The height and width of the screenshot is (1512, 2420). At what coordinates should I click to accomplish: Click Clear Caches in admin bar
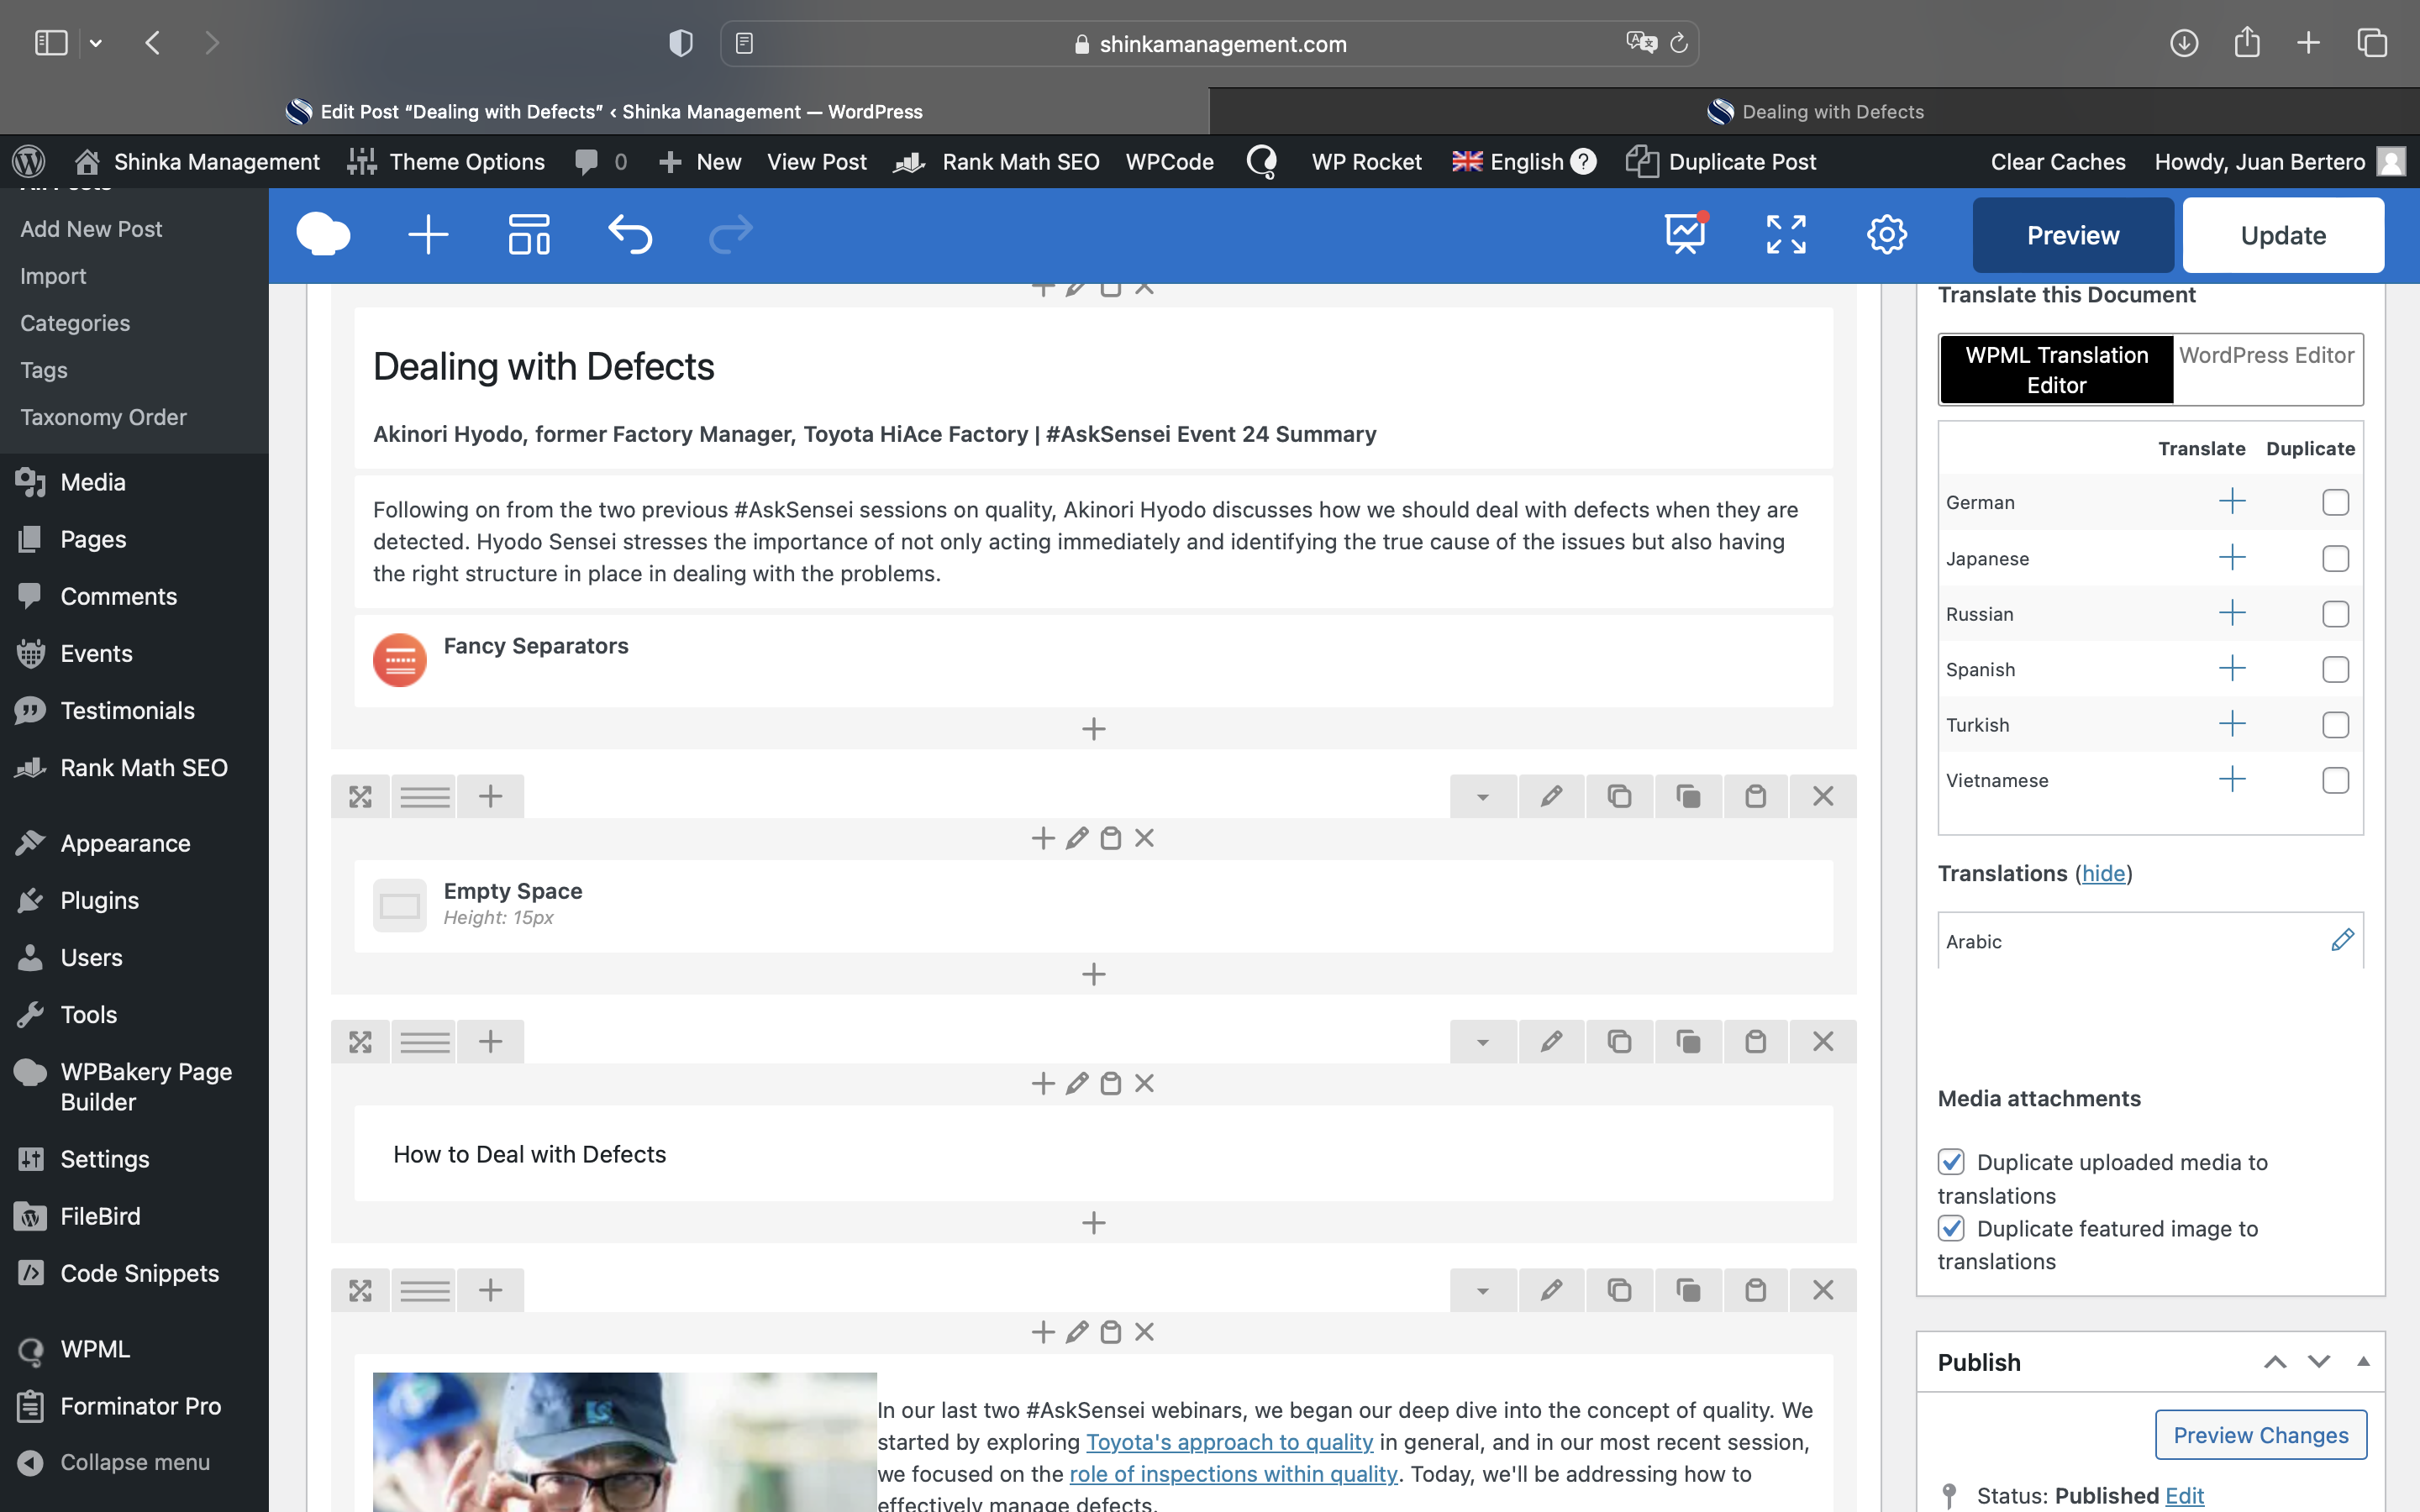(2058, 161)
